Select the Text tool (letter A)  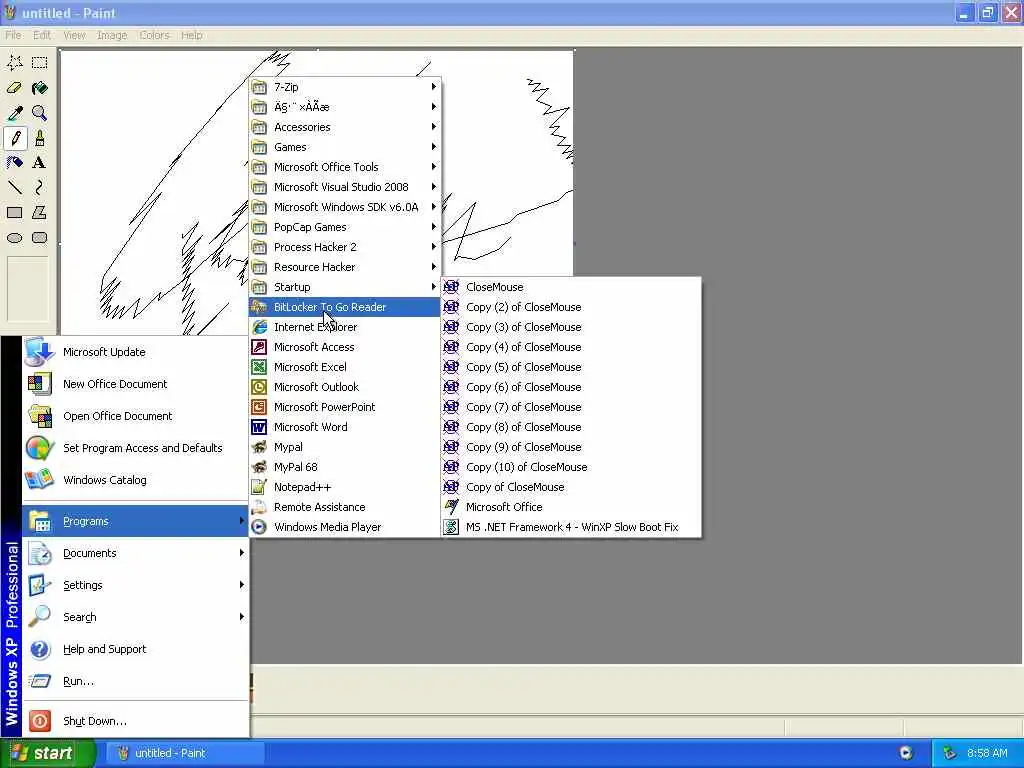[x=40, y=163]
